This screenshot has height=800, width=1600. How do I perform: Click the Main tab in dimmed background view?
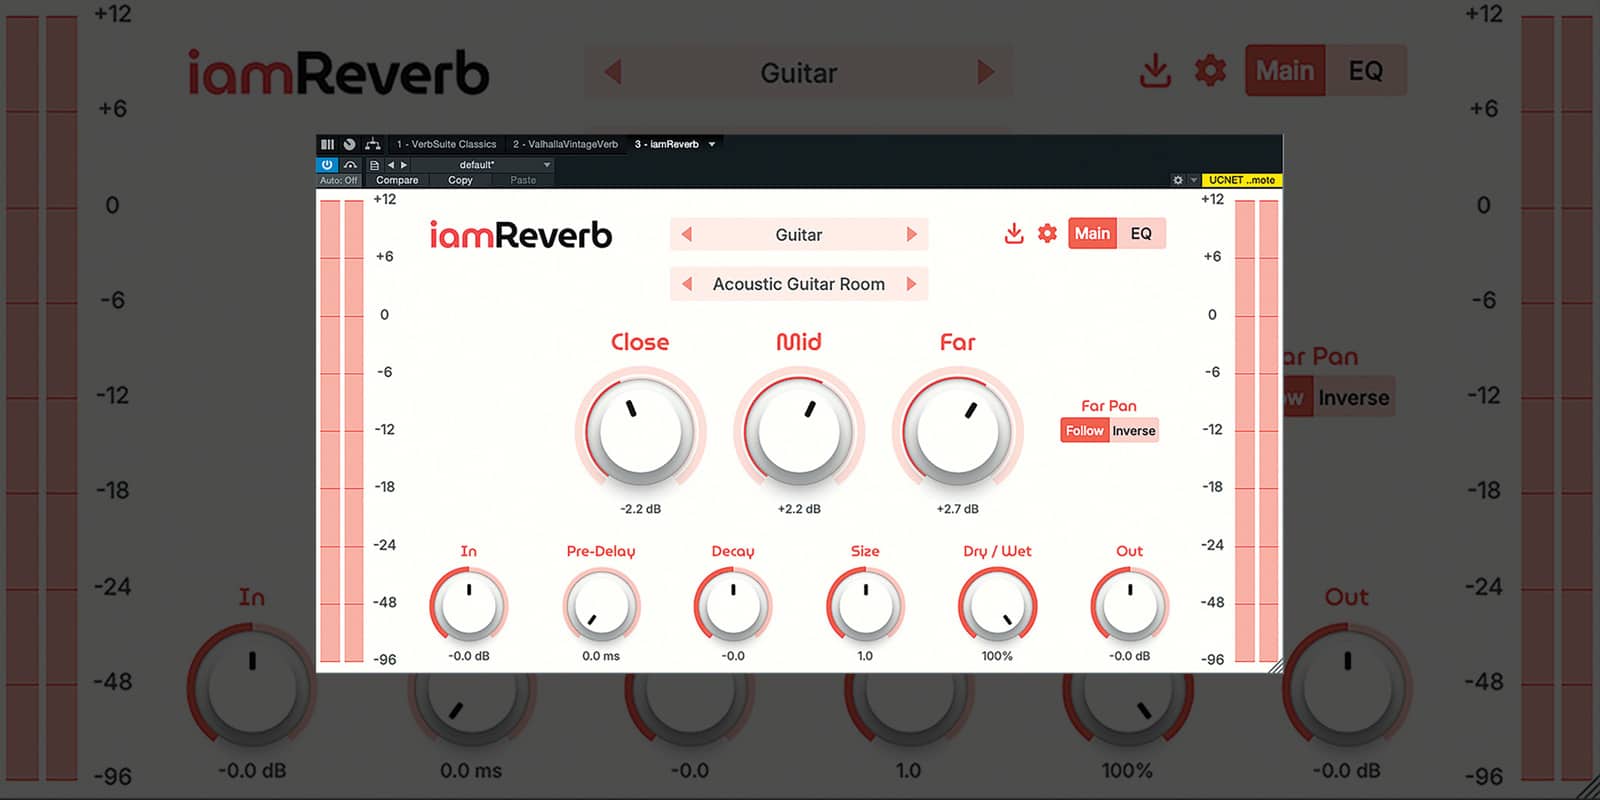click(1285, 70)
